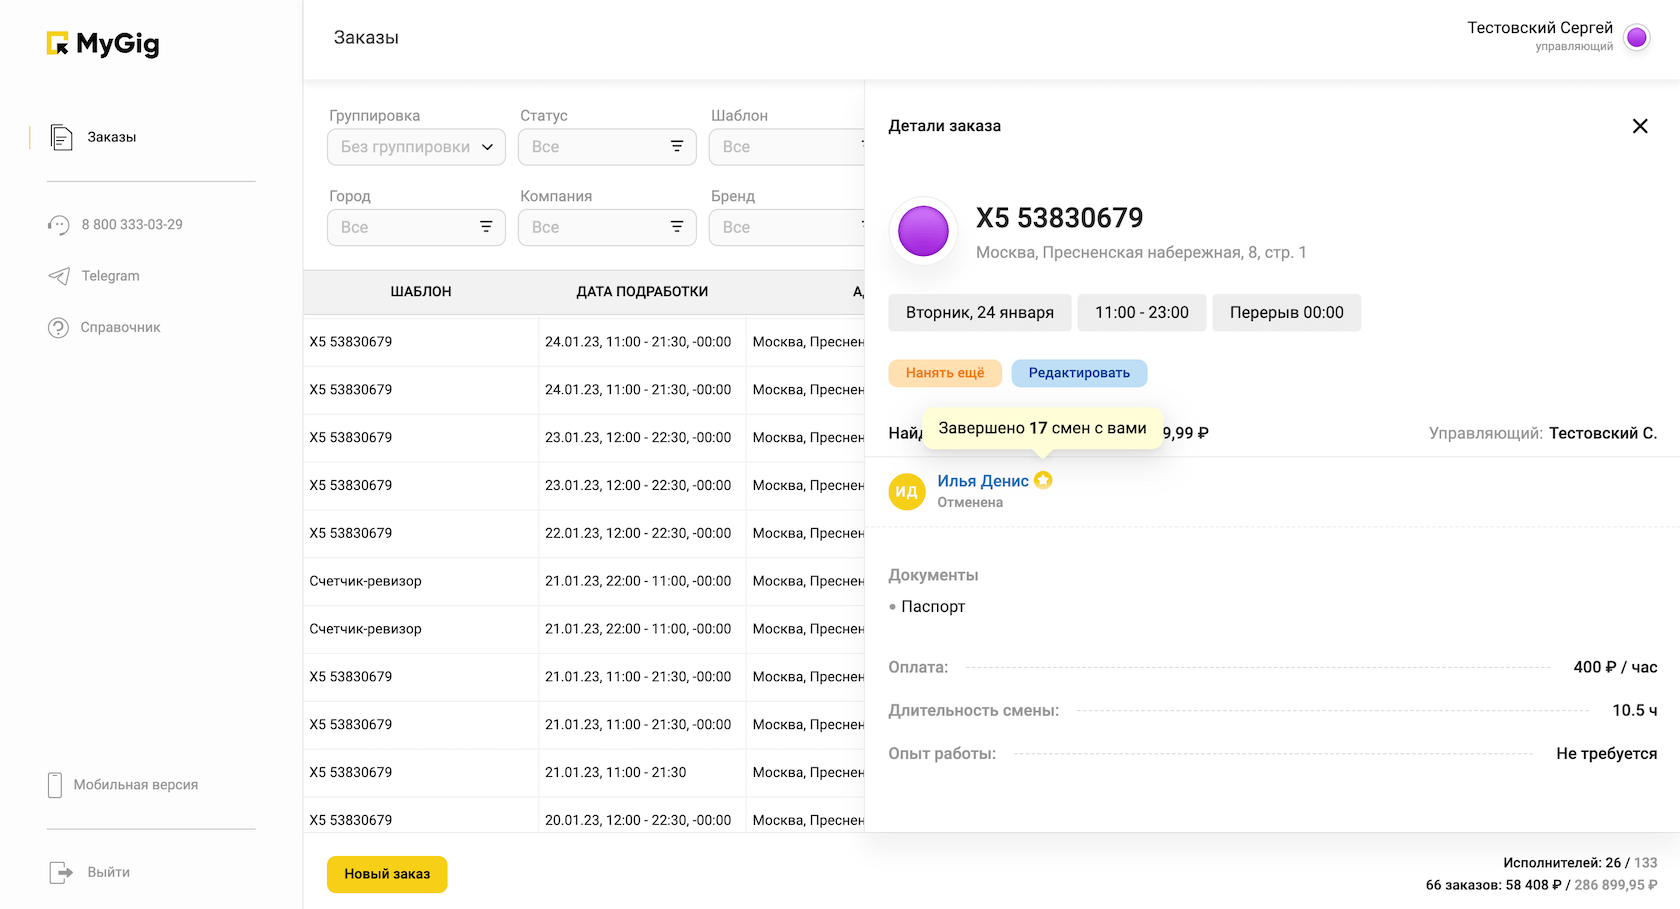Screen dimensions: 1680x909
Task: Click the Заказы page heading
Action: tap(366, 37)
